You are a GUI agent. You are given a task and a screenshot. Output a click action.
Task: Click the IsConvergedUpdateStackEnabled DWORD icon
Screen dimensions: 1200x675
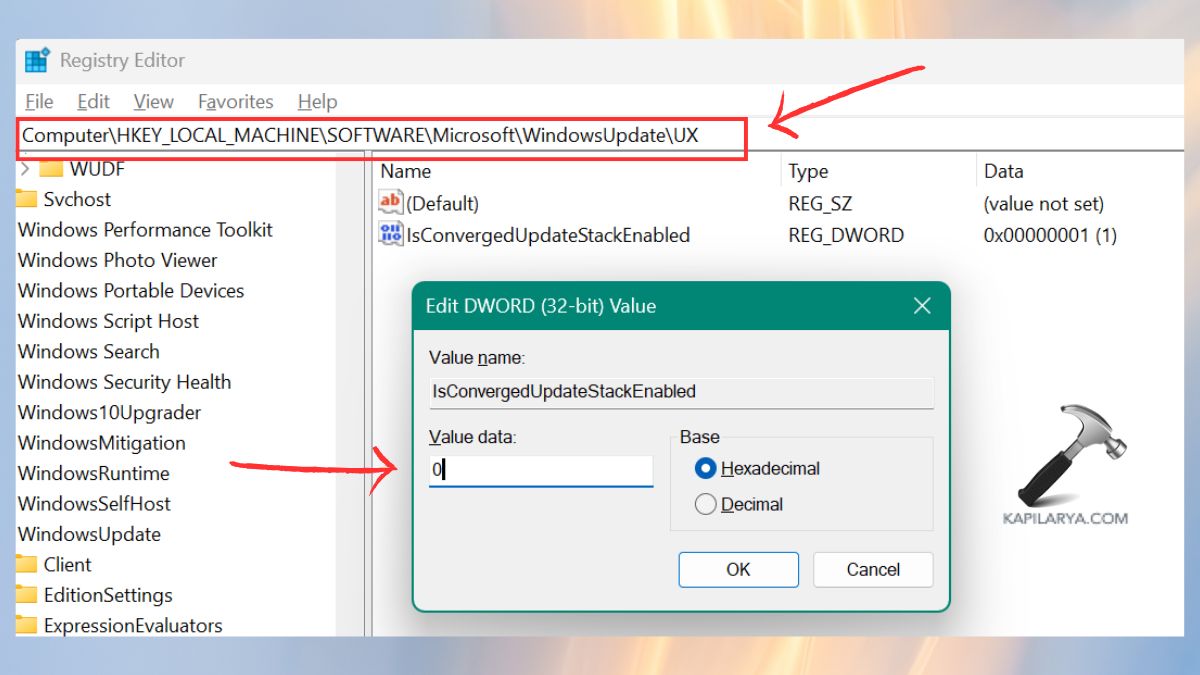click(x=391, y=235)
